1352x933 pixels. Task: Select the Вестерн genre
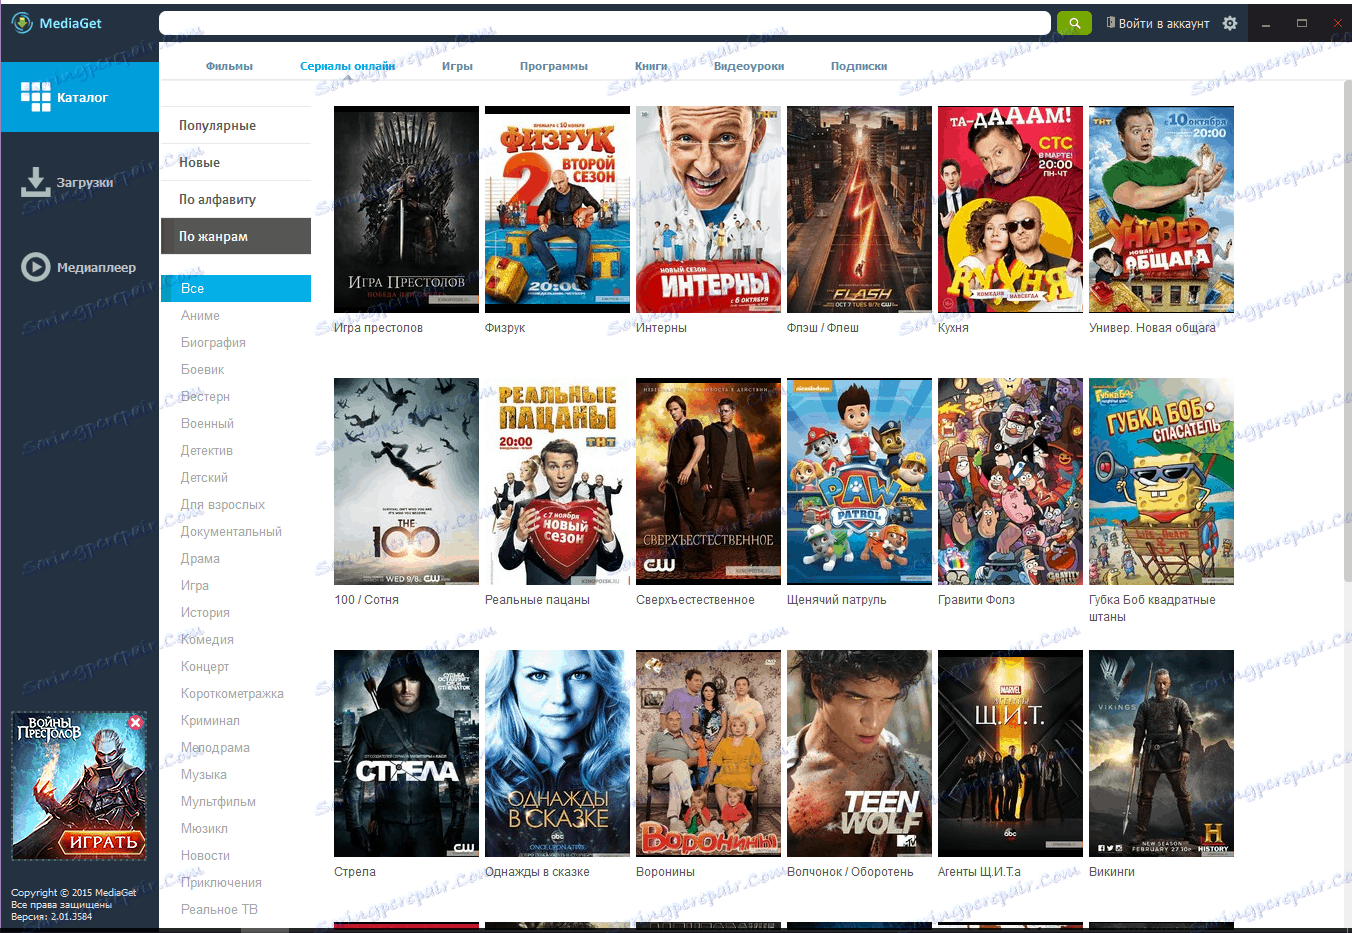(205, 396)
